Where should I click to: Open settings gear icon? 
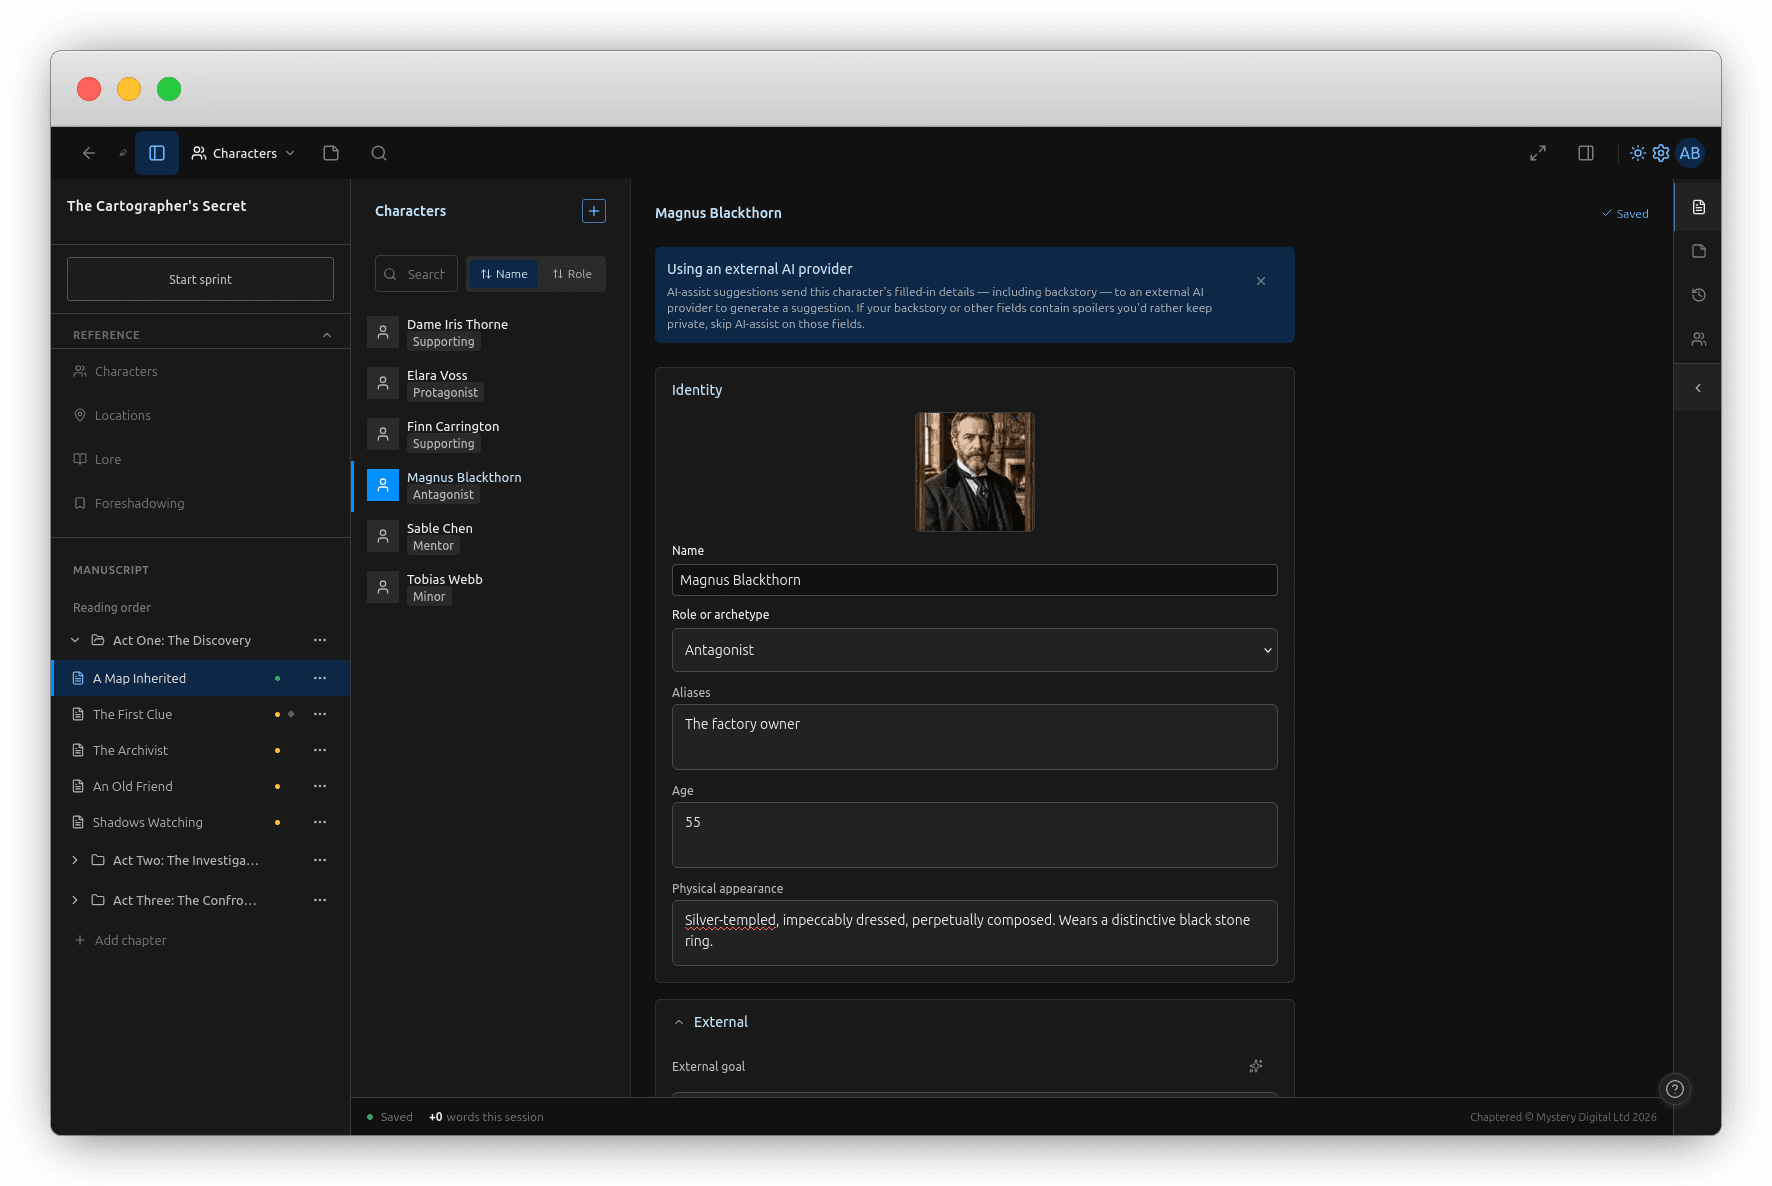tap(1661, 153)
